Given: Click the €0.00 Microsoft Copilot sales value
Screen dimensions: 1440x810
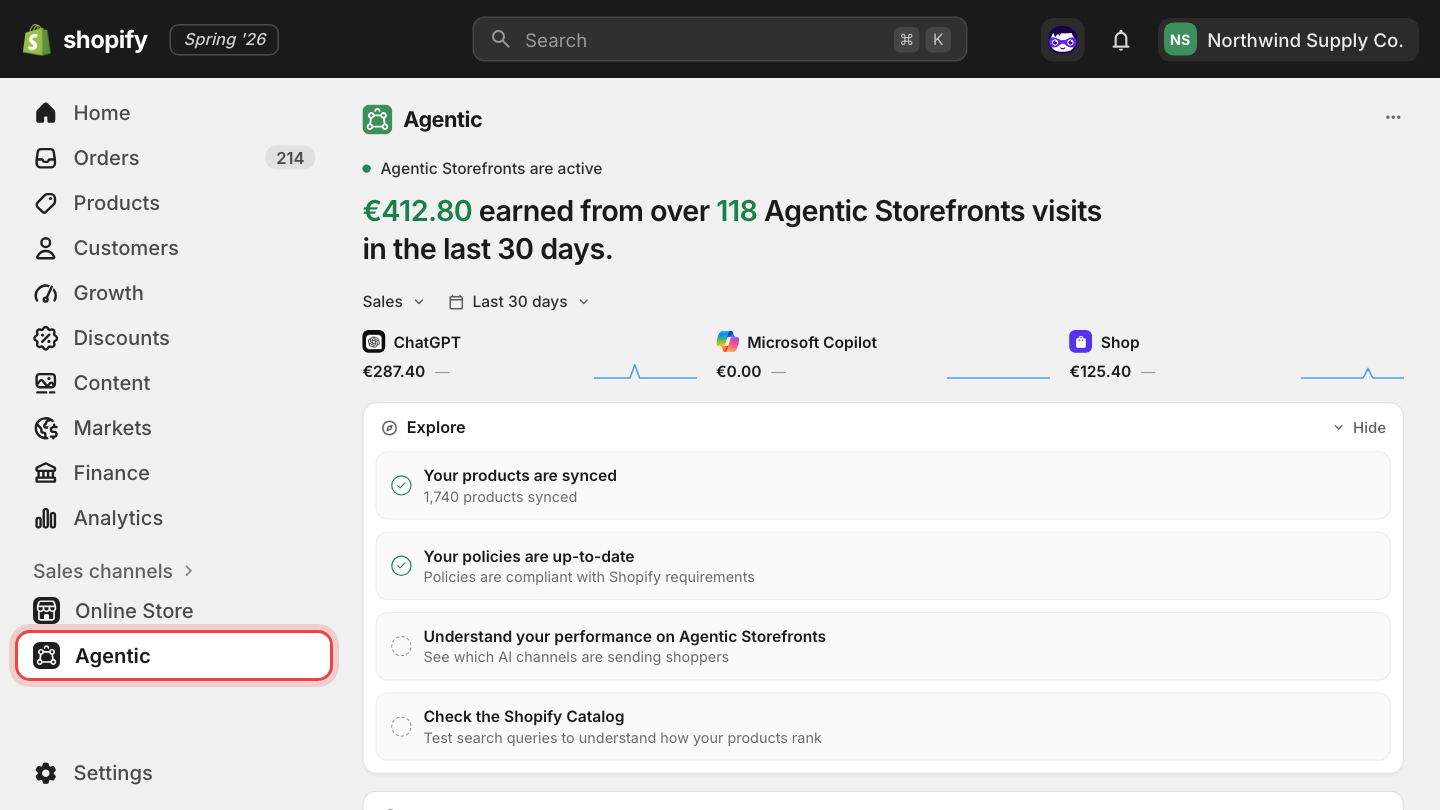Looking at the screenshot, I should click(x=739, y=371).
